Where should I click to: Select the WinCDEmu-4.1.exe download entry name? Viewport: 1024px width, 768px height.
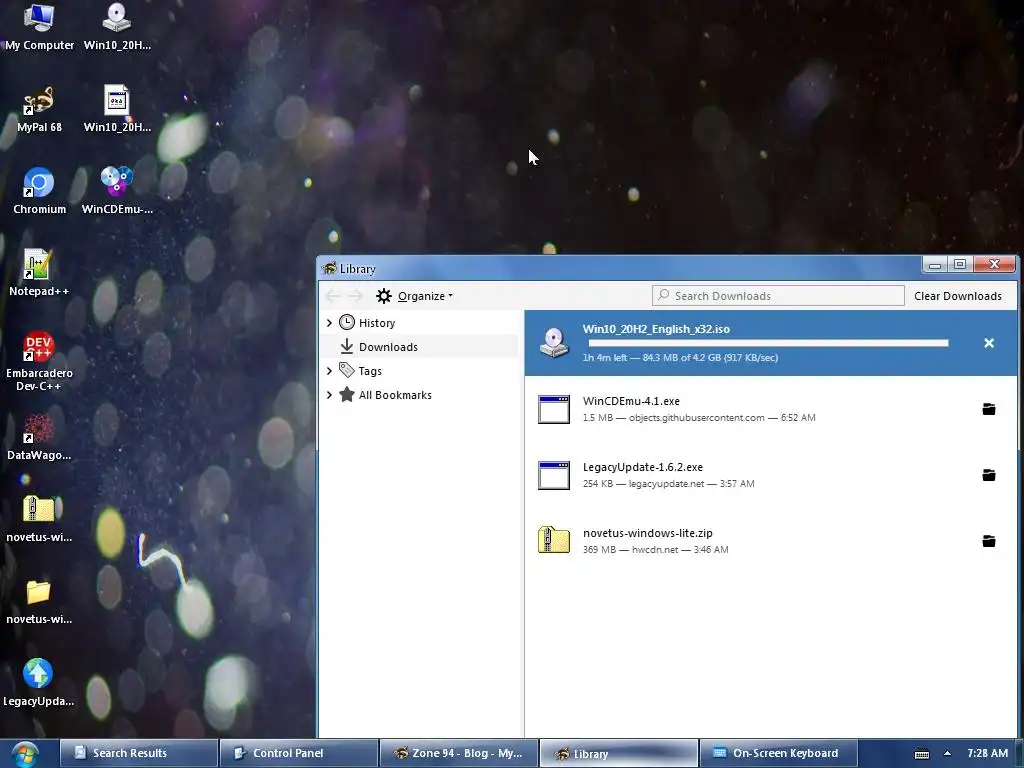(x=631, y=401)
